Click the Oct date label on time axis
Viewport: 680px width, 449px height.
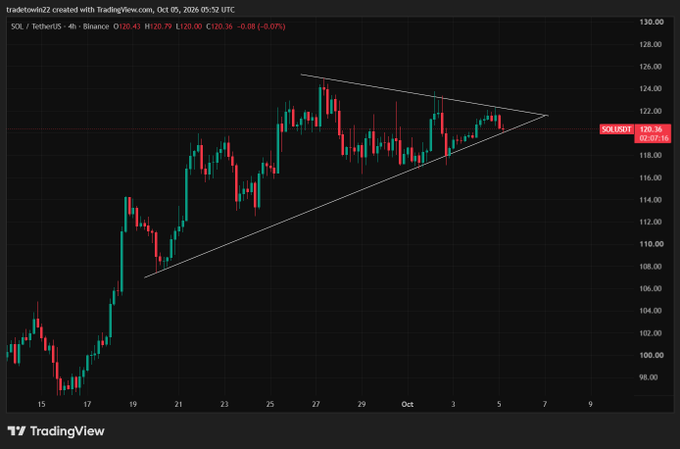coord(407,404)
